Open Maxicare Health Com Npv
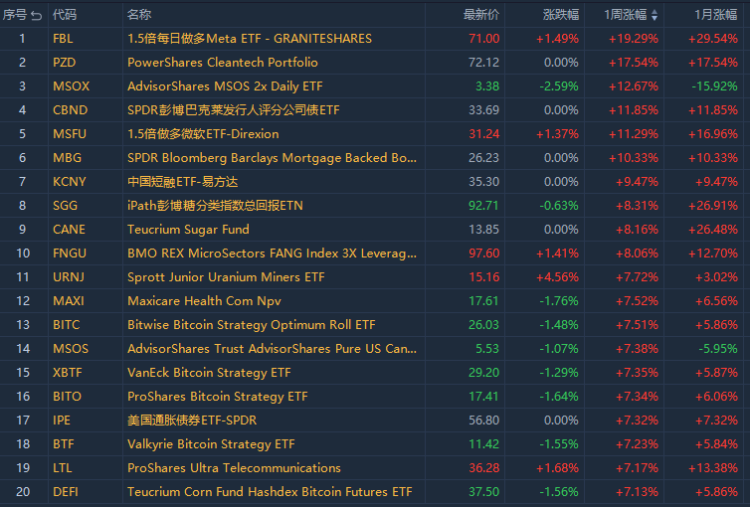 pos(204,301)
